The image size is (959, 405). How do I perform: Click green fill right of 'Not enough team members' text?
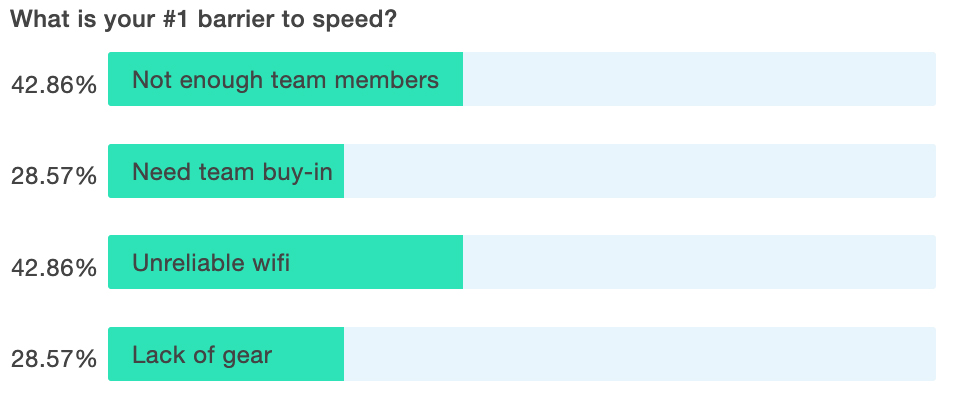(451, 79)
